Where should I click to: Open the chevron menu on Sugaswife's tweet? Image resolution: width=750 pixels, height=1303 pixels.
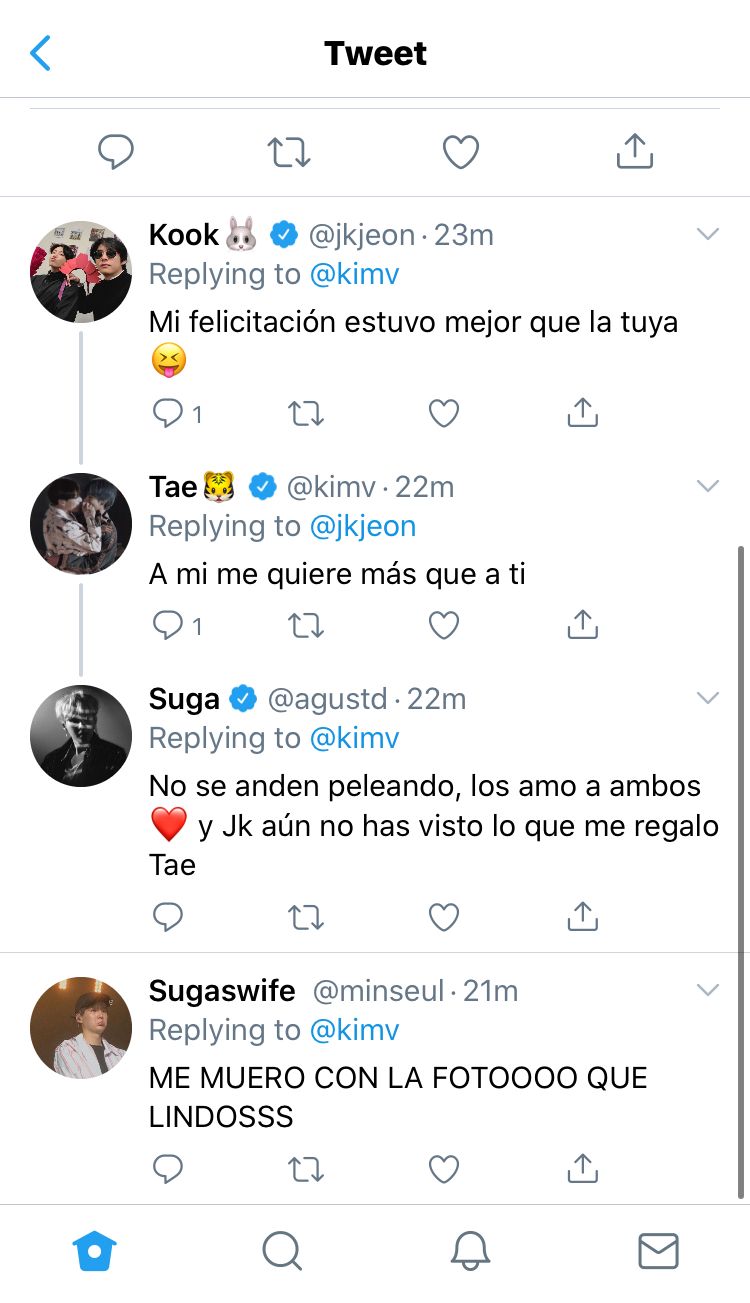pos(708,990)
